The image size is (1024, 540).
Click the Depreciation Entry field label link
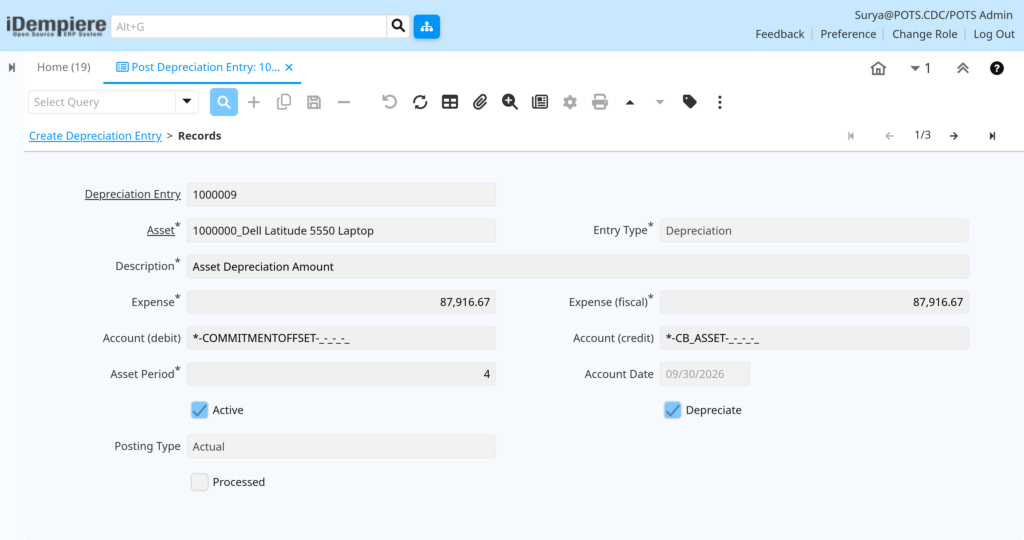point(133,194)
